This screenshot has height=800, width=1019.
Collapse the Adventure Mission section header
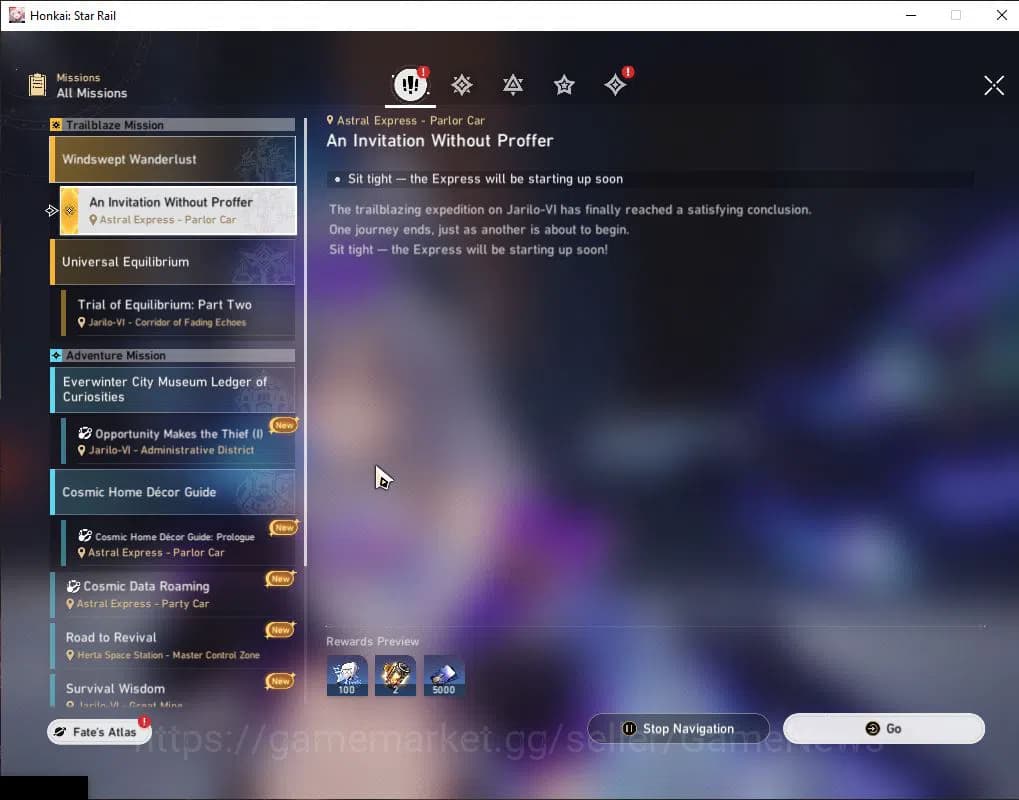pos(172,356)
